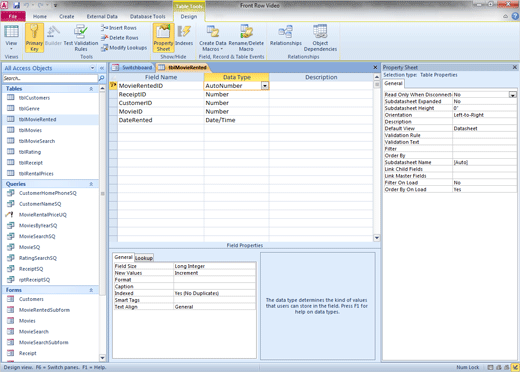Click the navigation pane Search field
Image resolution: width=520 pixels, height=372 pixels.
[x=50, y=78]
